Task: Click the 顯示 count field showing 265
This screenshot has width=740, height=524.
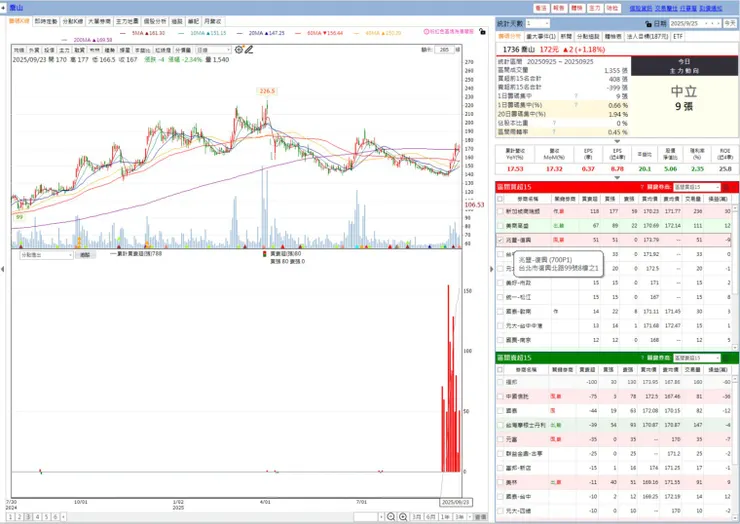Action: tap(444, 50)
